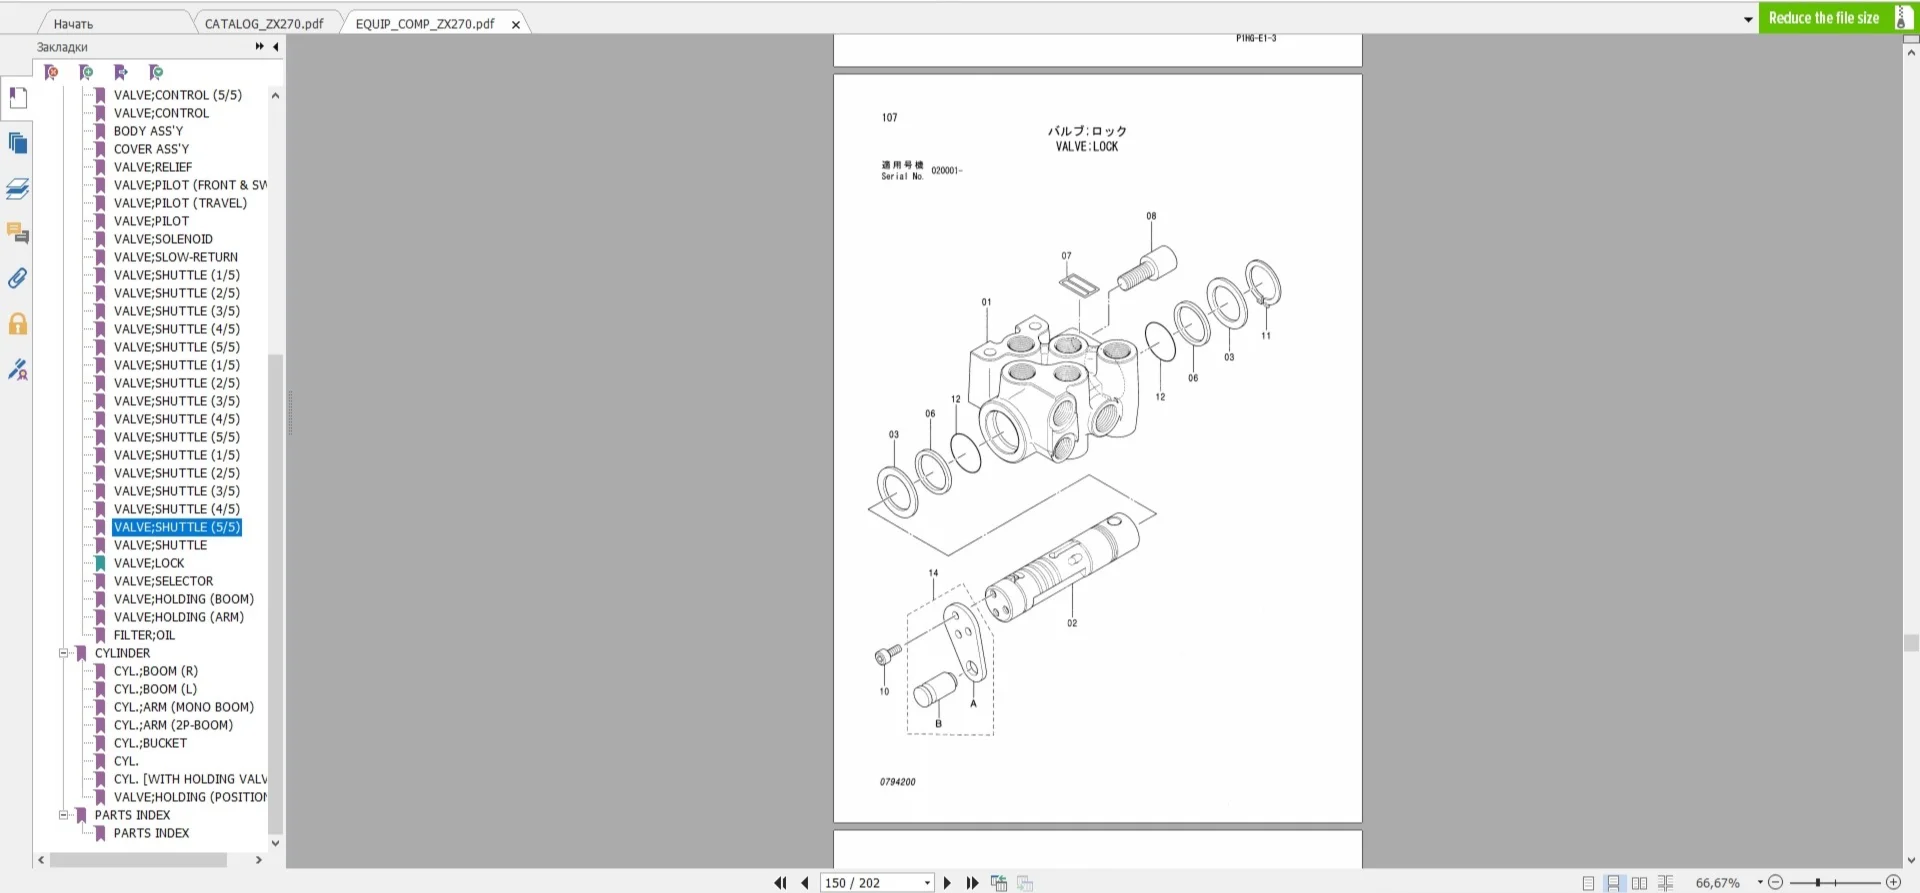Open the comments panel icon
Viewport: 1920px width, 893px height.
point(18,234)
